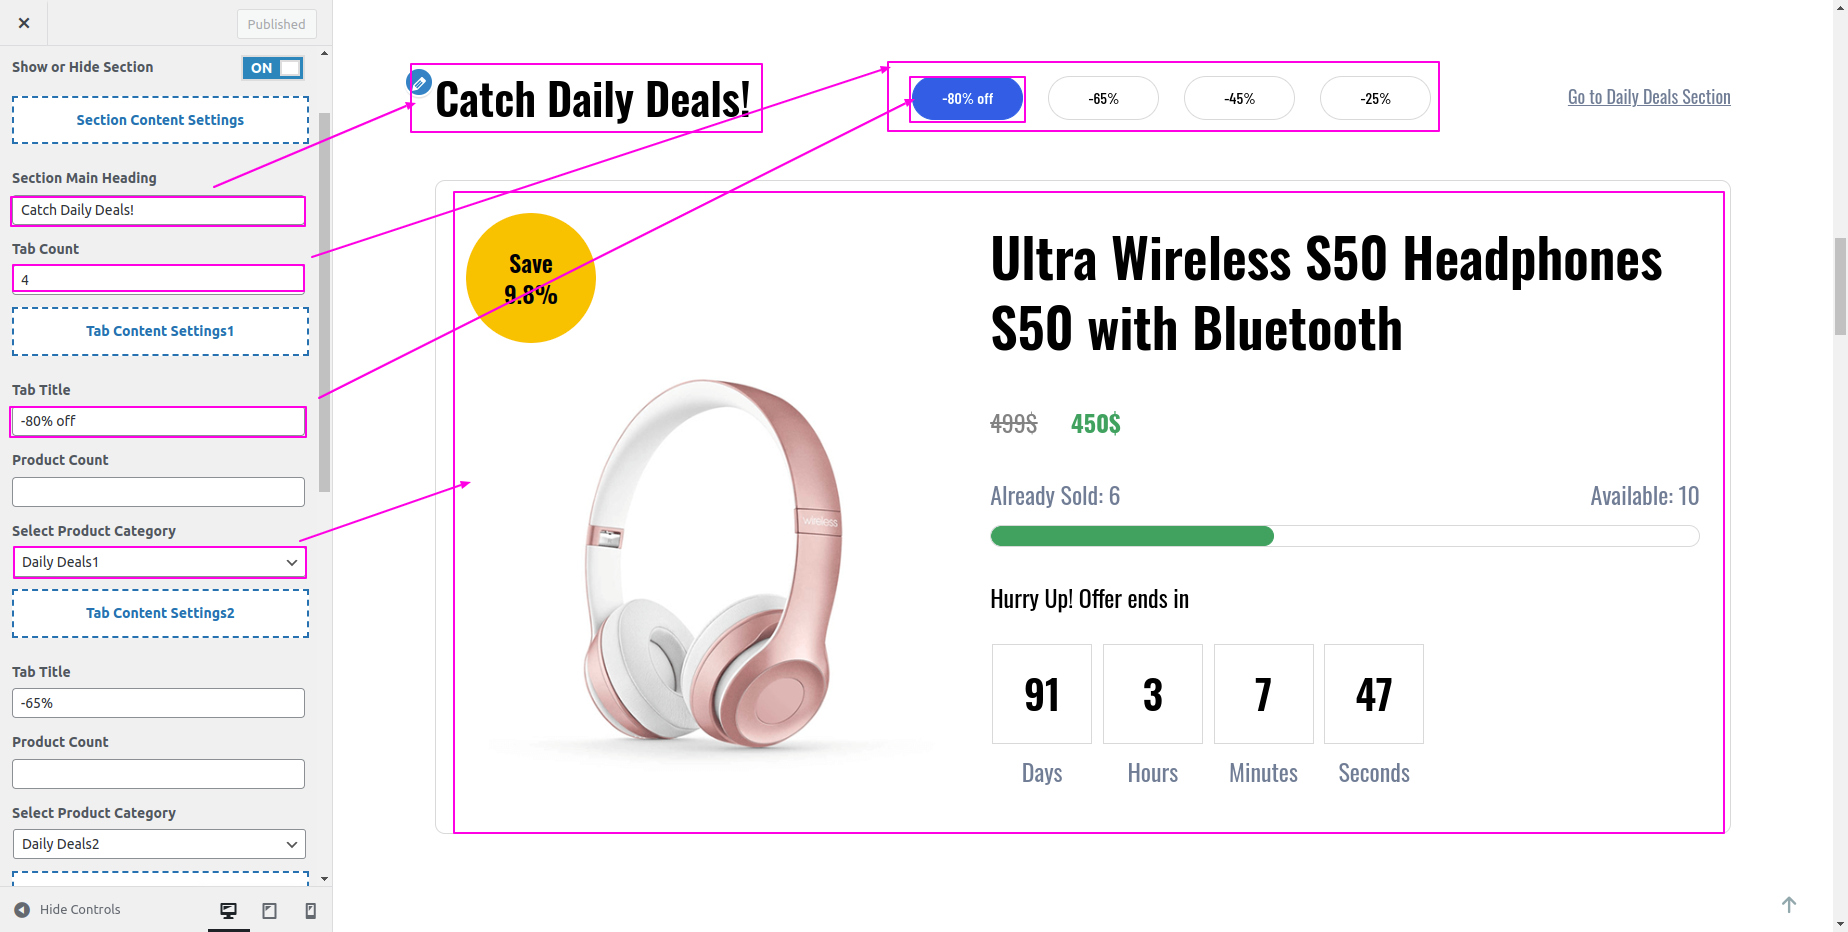The height and width of the screenshot is (932, 1848).
Task: Select the -25% deals tab
Action: pos(1375,98)
